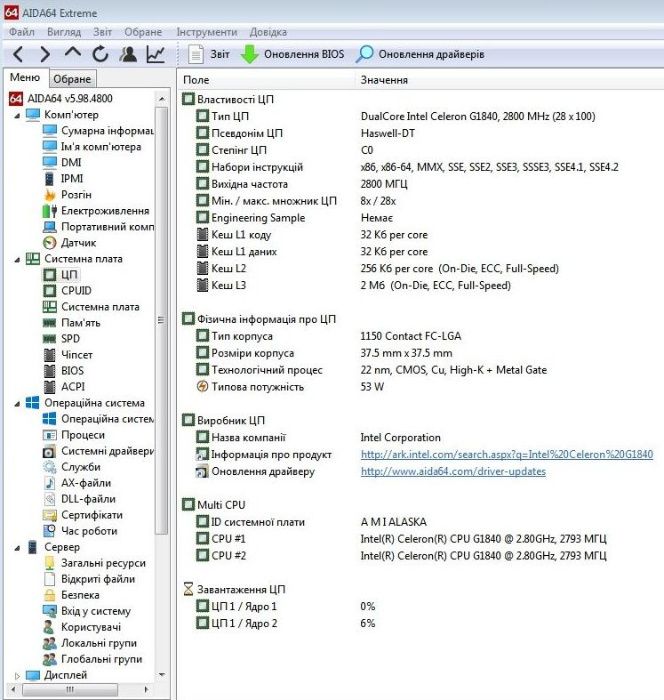Select the ЦП tree item

click(60, 275)
